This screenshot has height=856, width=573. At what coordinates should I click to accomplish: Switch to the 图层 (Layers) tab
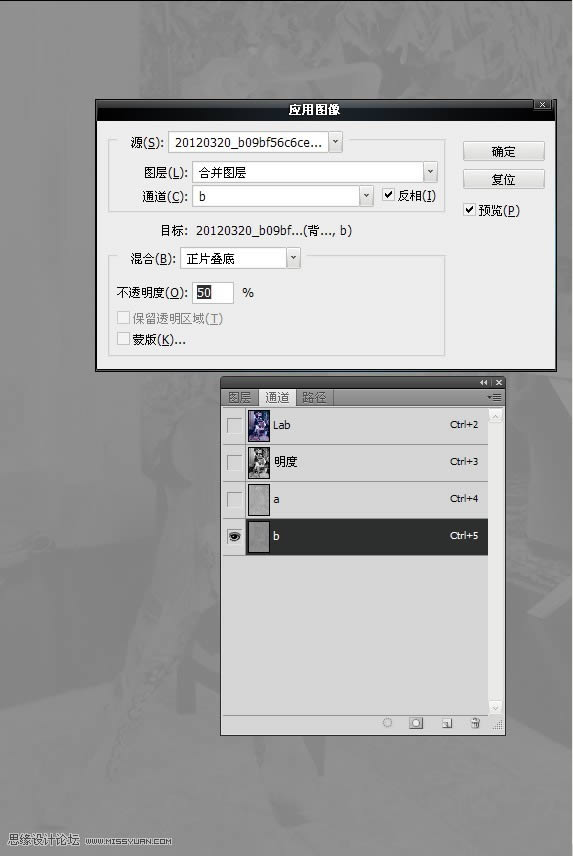tap(240, 397)
